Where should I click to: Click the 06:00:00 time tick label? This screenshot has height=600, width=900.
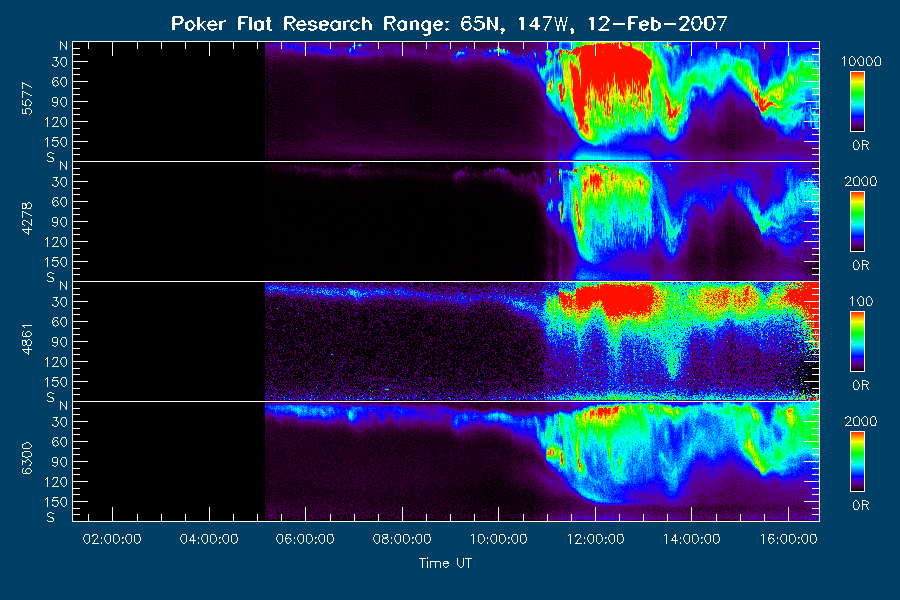click(305, 539)
